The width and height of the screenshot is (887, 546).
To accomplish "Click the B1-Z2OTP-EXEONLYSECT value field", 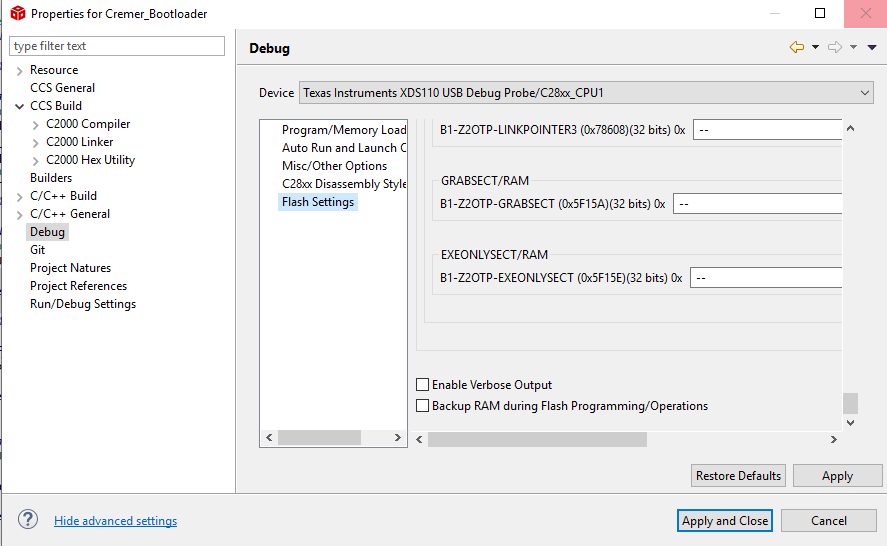I will 766,278.
